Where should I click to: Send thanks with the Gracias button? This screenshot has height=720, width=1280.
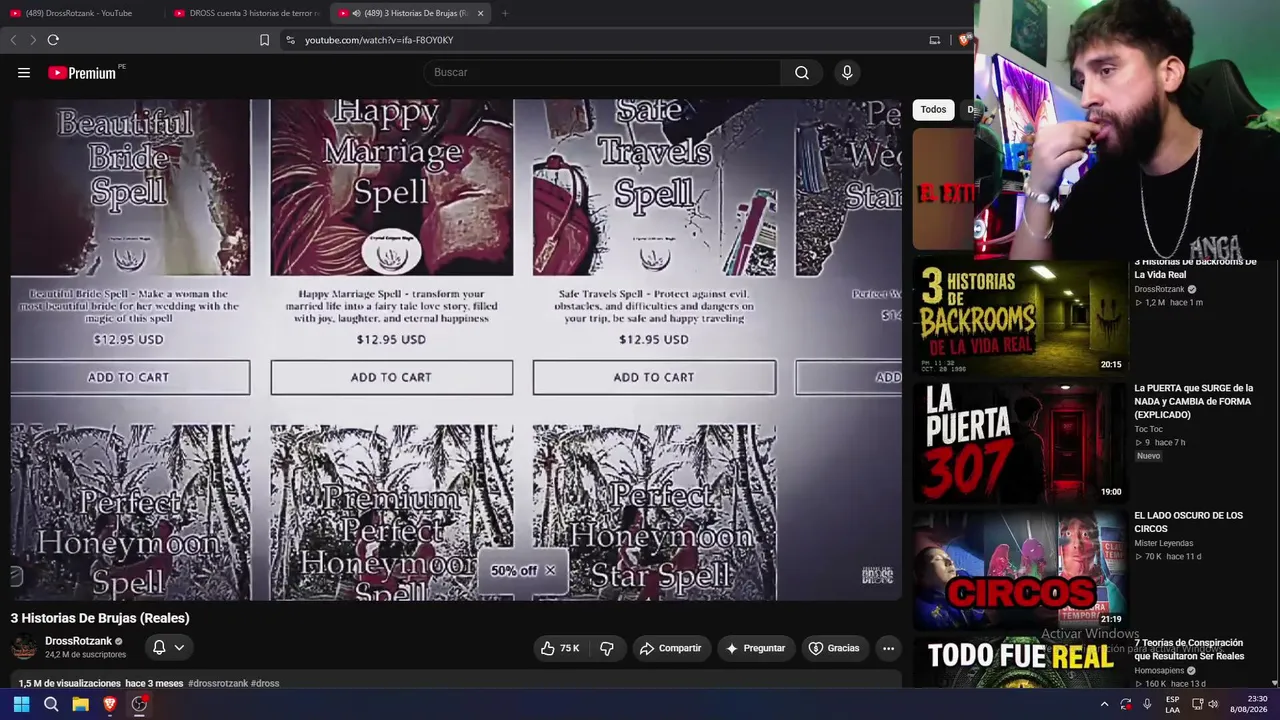834,648
